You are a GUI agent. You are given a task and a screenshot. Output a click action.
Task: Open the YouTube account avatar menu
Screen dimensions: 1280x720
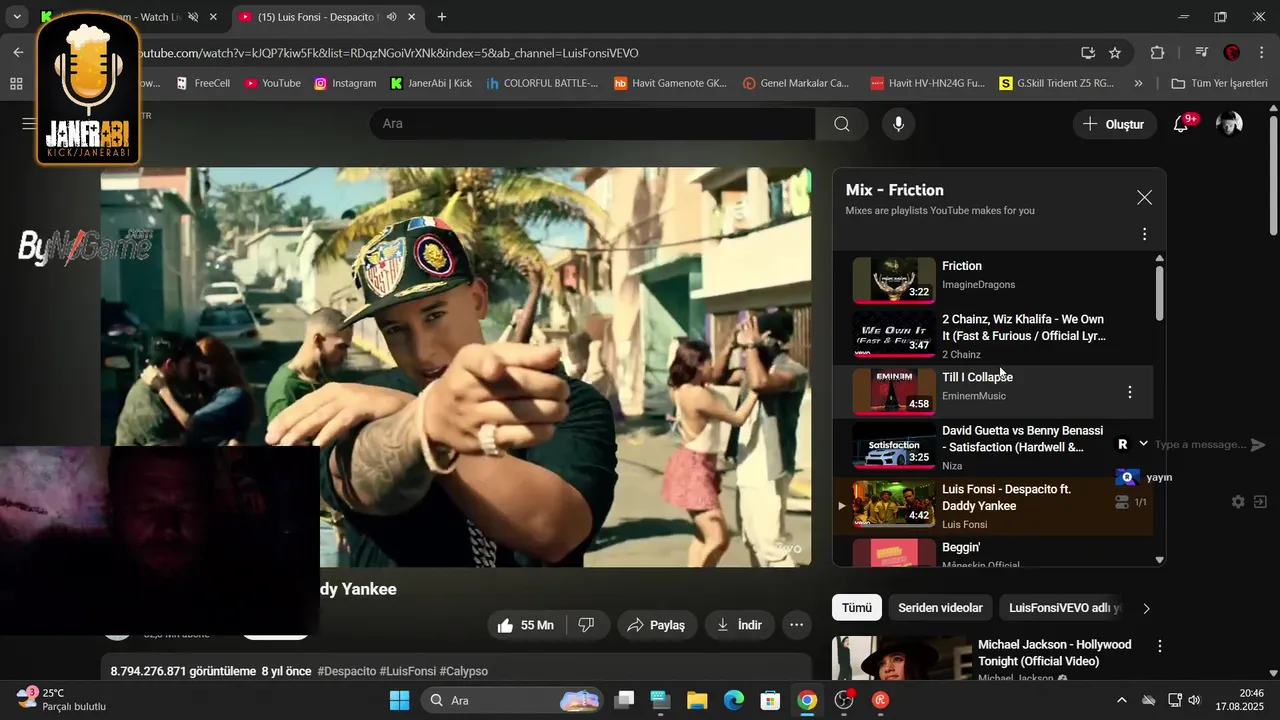(1229, 124)
